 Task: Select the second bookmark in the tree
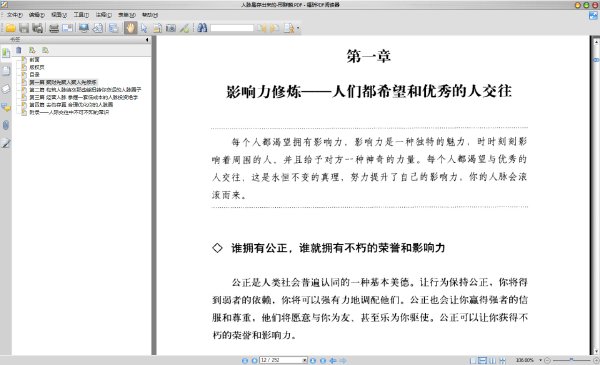coord(37,67)
